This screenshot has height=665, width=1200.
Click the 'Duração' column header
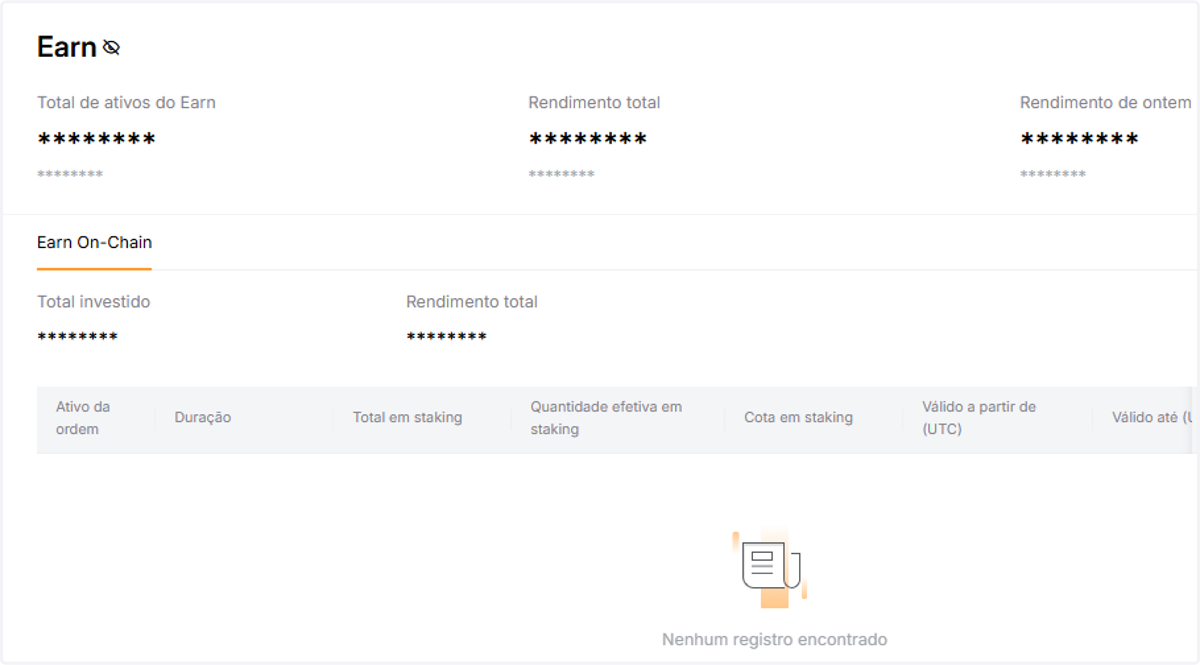(202, 417)
